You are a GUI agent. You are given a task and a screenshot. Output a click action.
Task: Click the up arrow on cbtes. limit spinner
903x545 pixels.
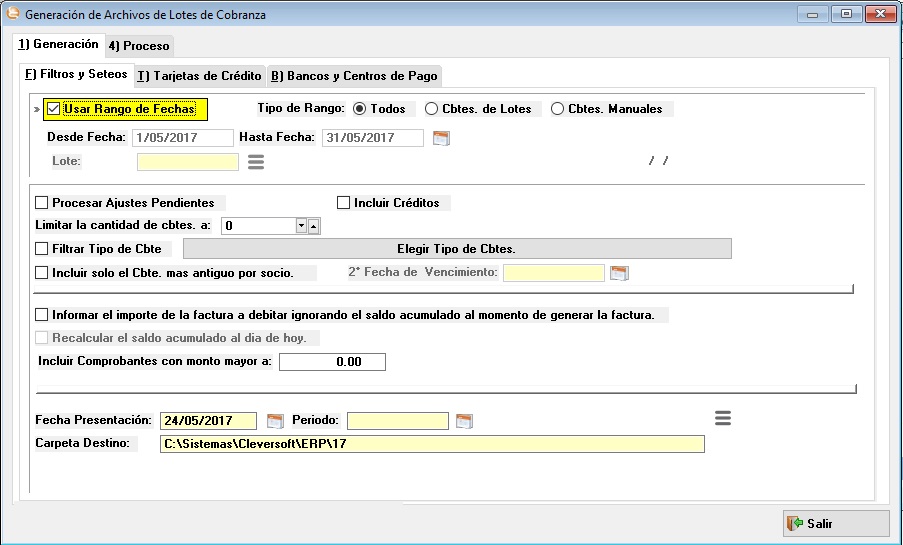314,226
